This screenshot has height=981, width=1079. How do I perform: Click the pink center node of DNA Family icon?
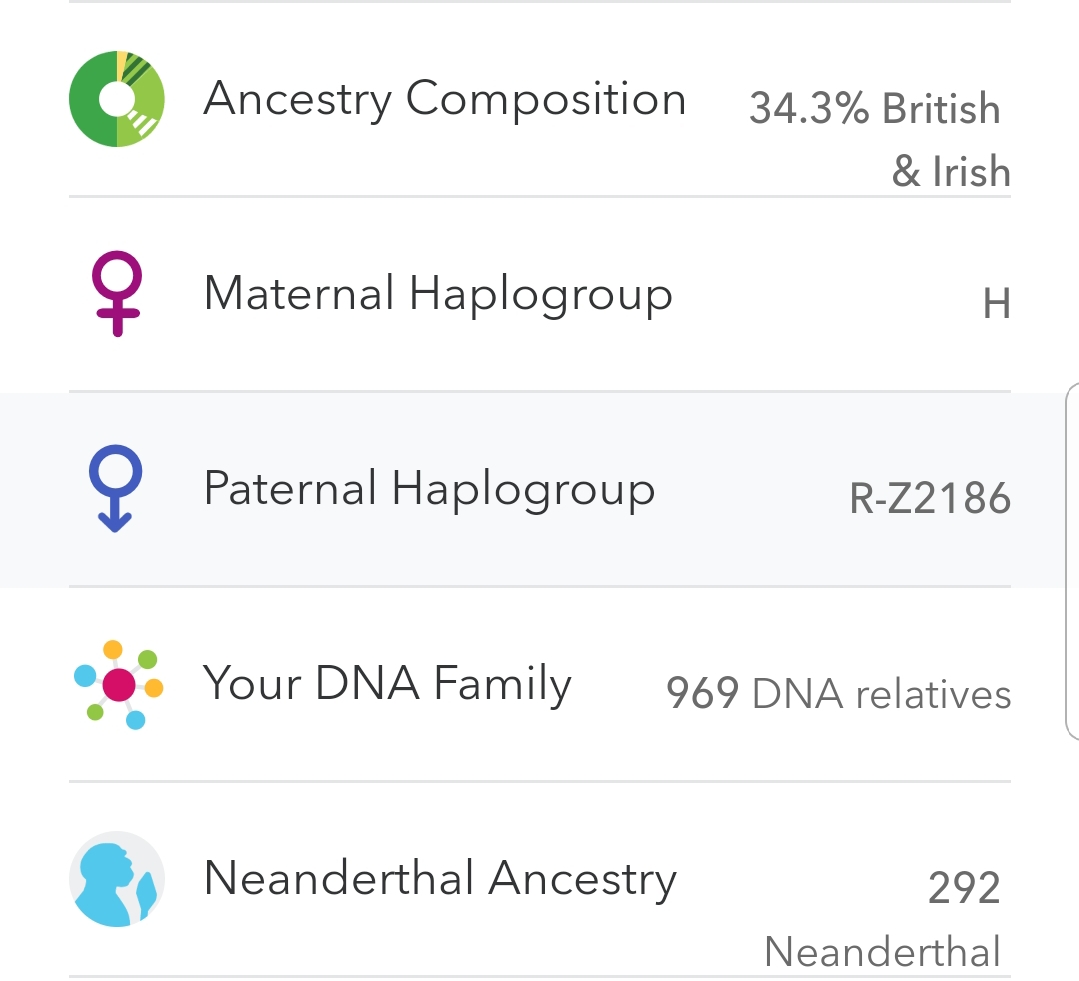pyautogui.click(x=119, y=684)
